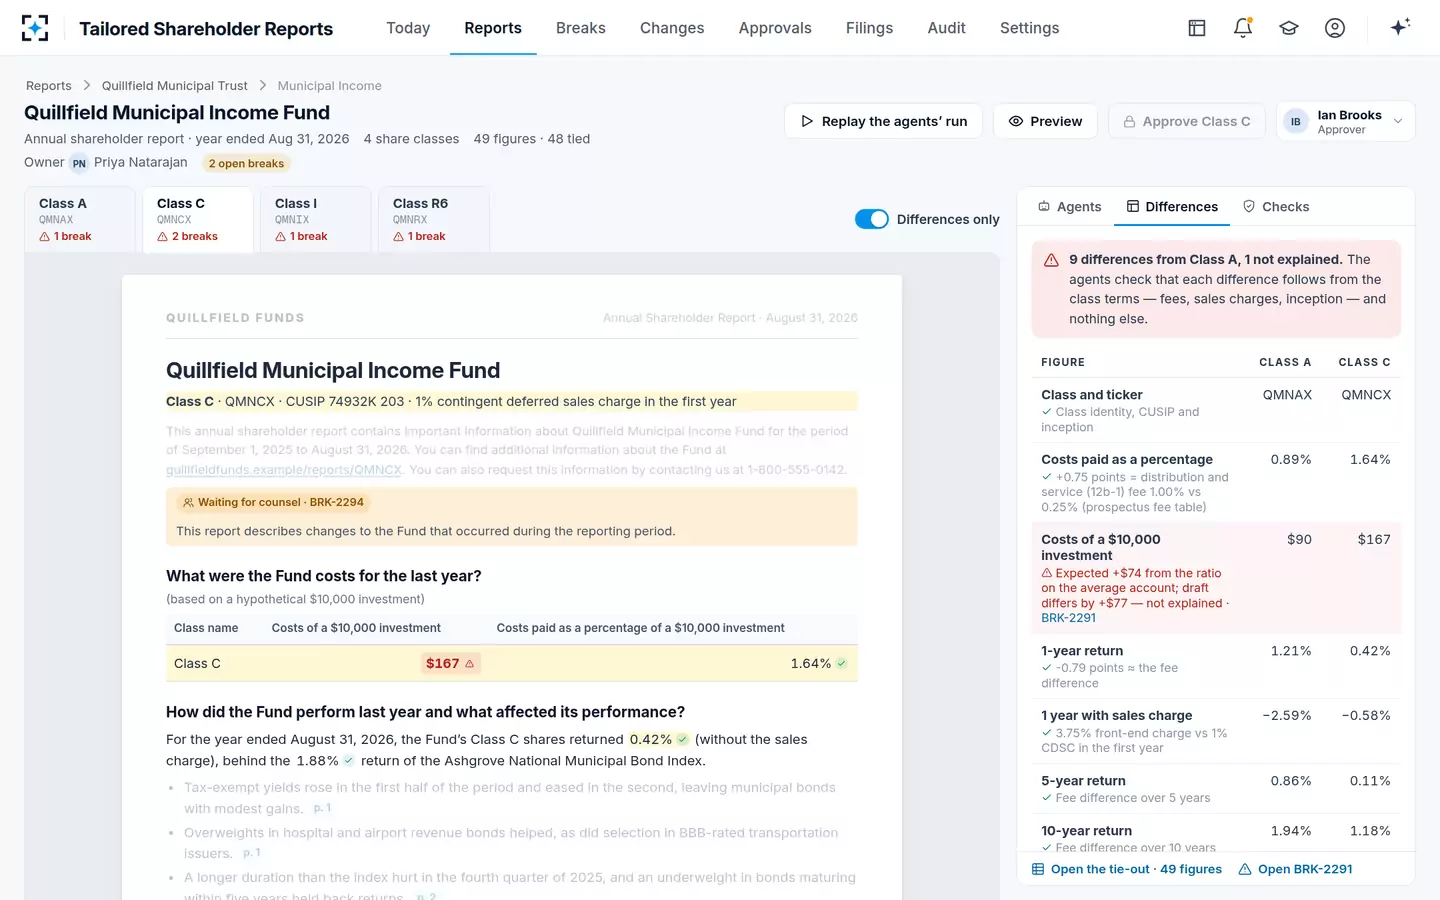The width and height of the screenshot is (1440, 900).
Task: Click the warning icon beside $167
Action: 470,664
